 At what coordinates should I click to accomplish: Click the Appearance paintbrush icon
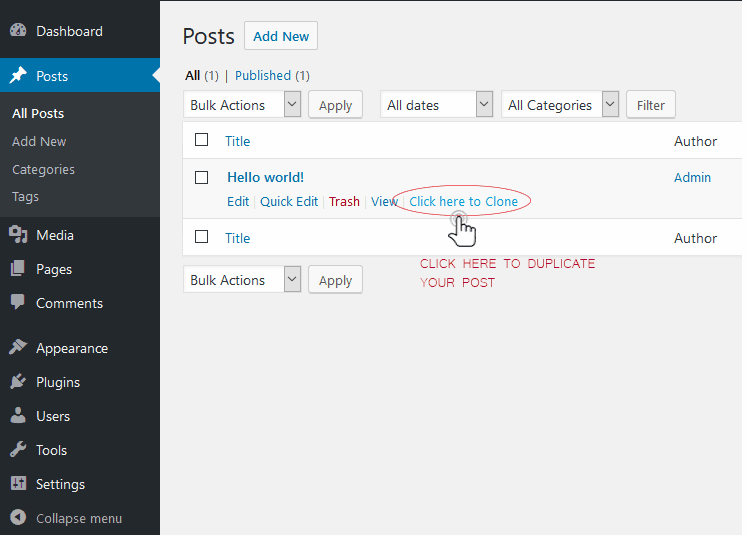pos(18,347)
